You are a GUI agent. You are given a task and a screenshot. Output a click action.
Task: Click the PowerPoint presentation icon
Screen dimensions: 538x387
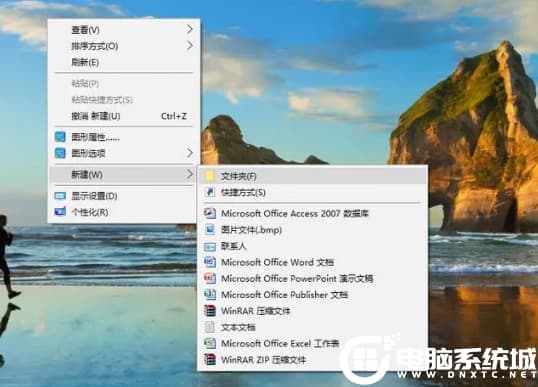(210, 278)
